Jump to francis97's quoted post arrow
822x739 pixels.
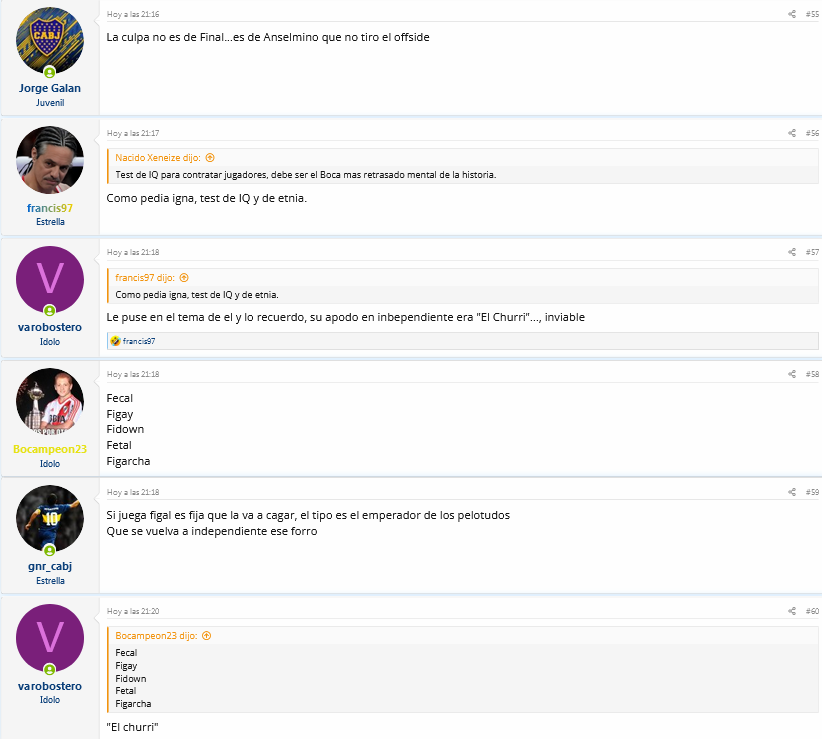[x=184, y=278]
